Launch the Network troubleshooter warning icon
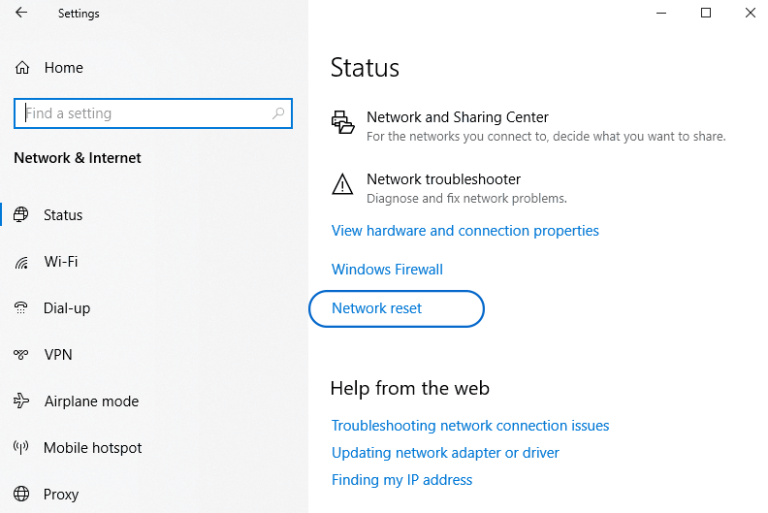768x513 pixels. point(343,185)
